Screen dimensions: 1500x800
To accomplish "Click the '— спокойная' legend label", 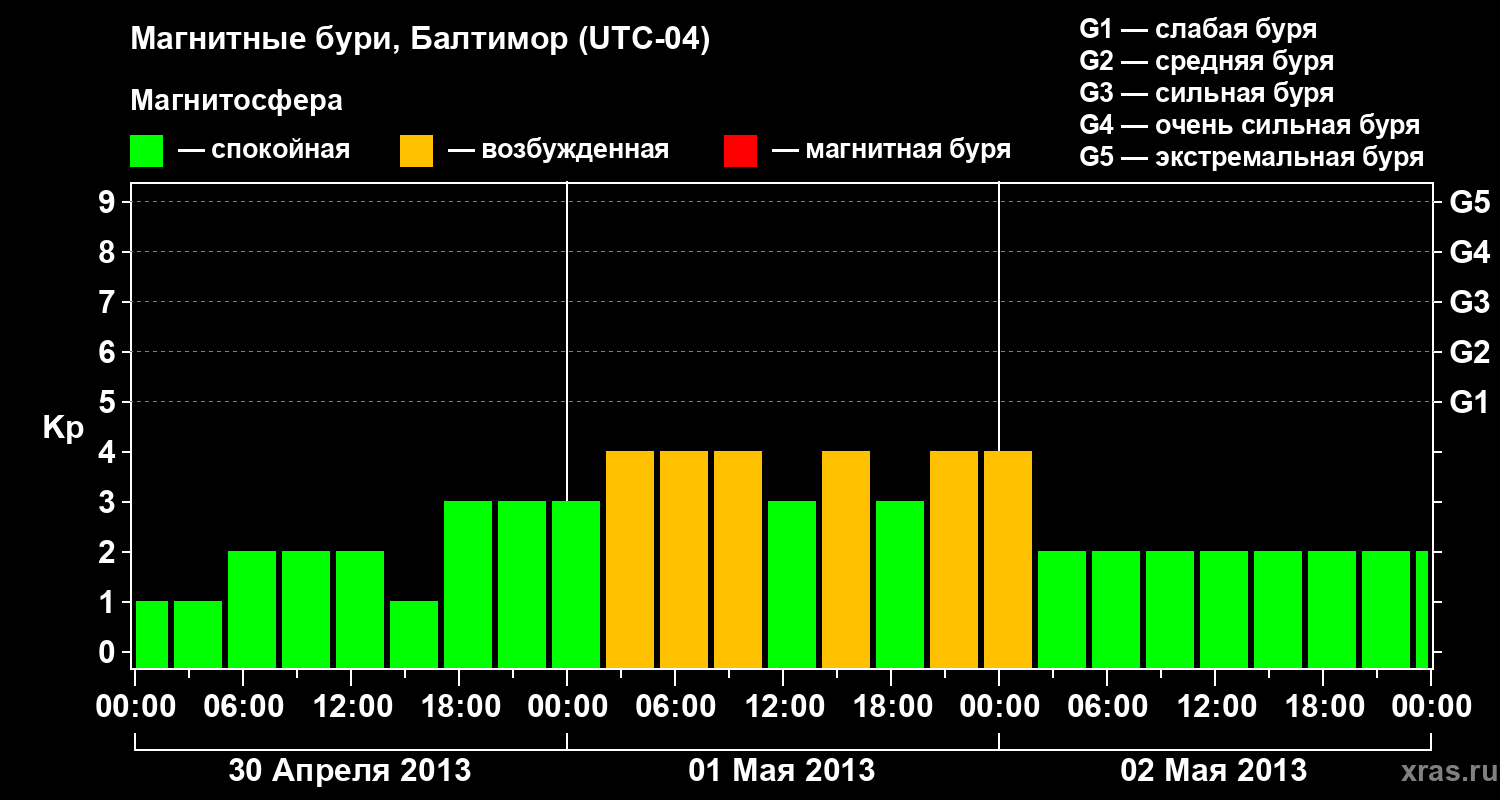I will [x=264, y=150].
